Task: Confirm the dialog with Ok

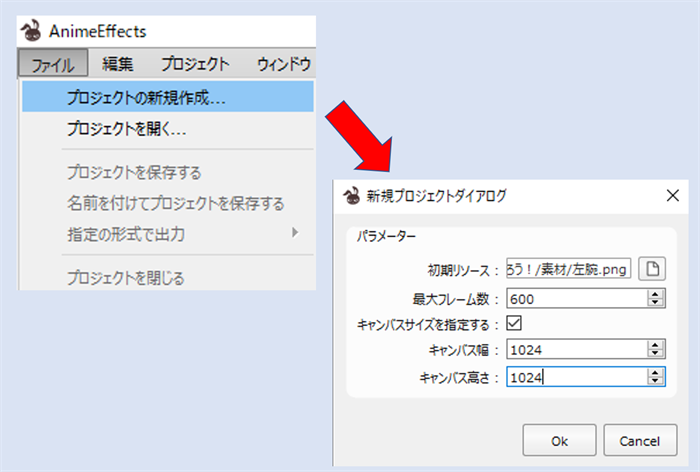Action: (559, 441)
